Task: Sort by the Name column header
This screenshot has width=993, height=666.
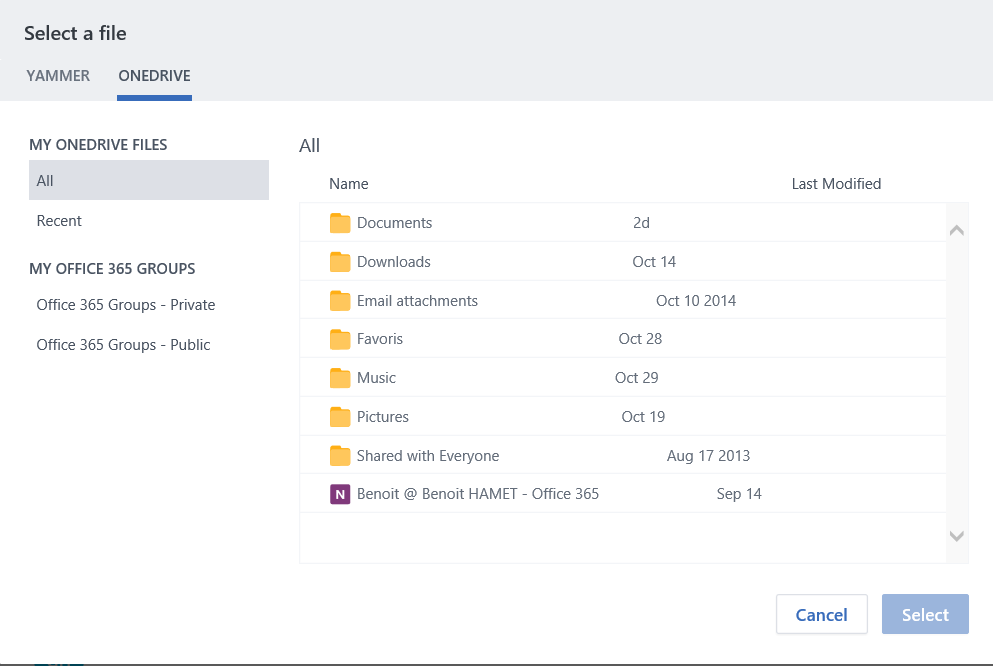Action: [349, 184]
